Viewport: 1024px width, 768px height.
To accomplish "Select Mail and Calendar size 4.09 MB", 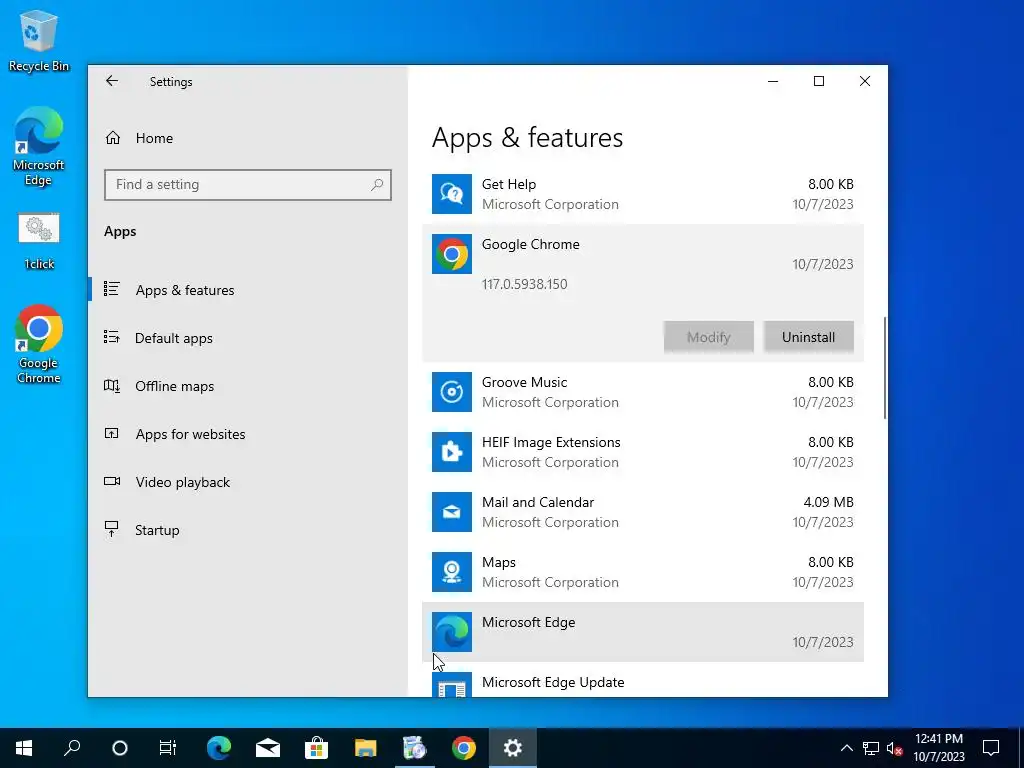I will [828, 502].
